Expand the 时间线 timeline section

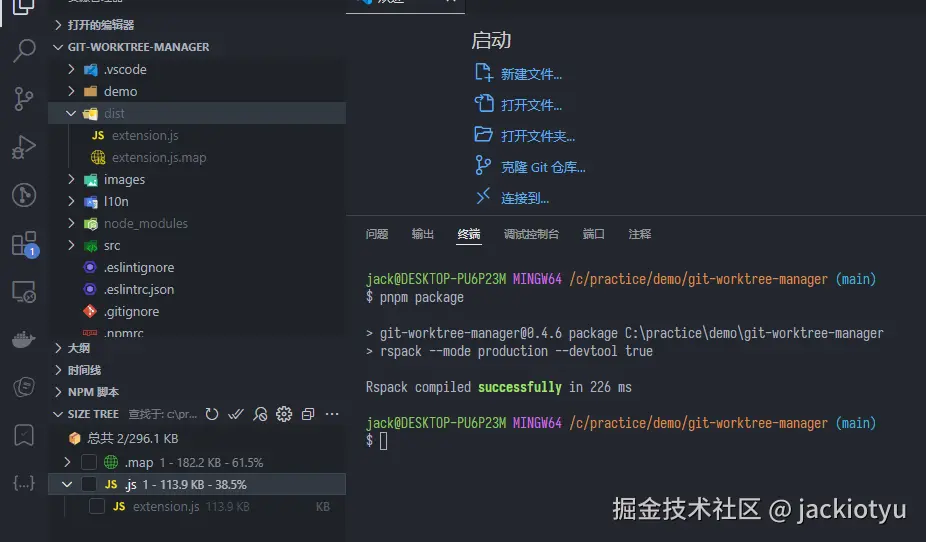click(58, 370)
